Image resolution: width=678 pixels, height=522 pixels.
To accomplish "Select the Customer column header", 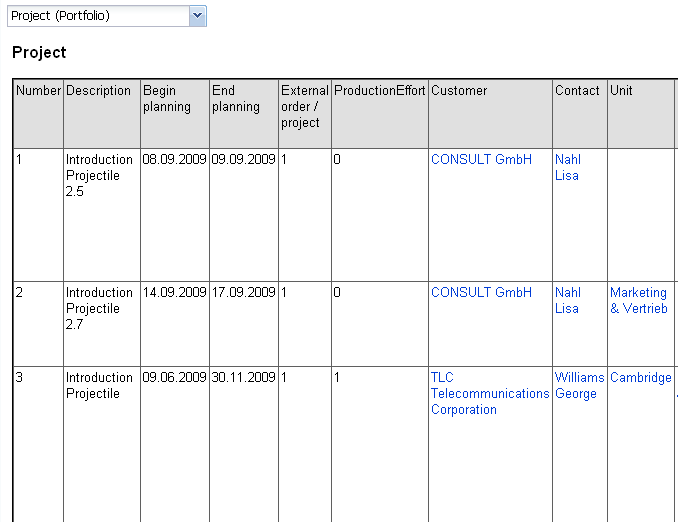I will (459, 91).
